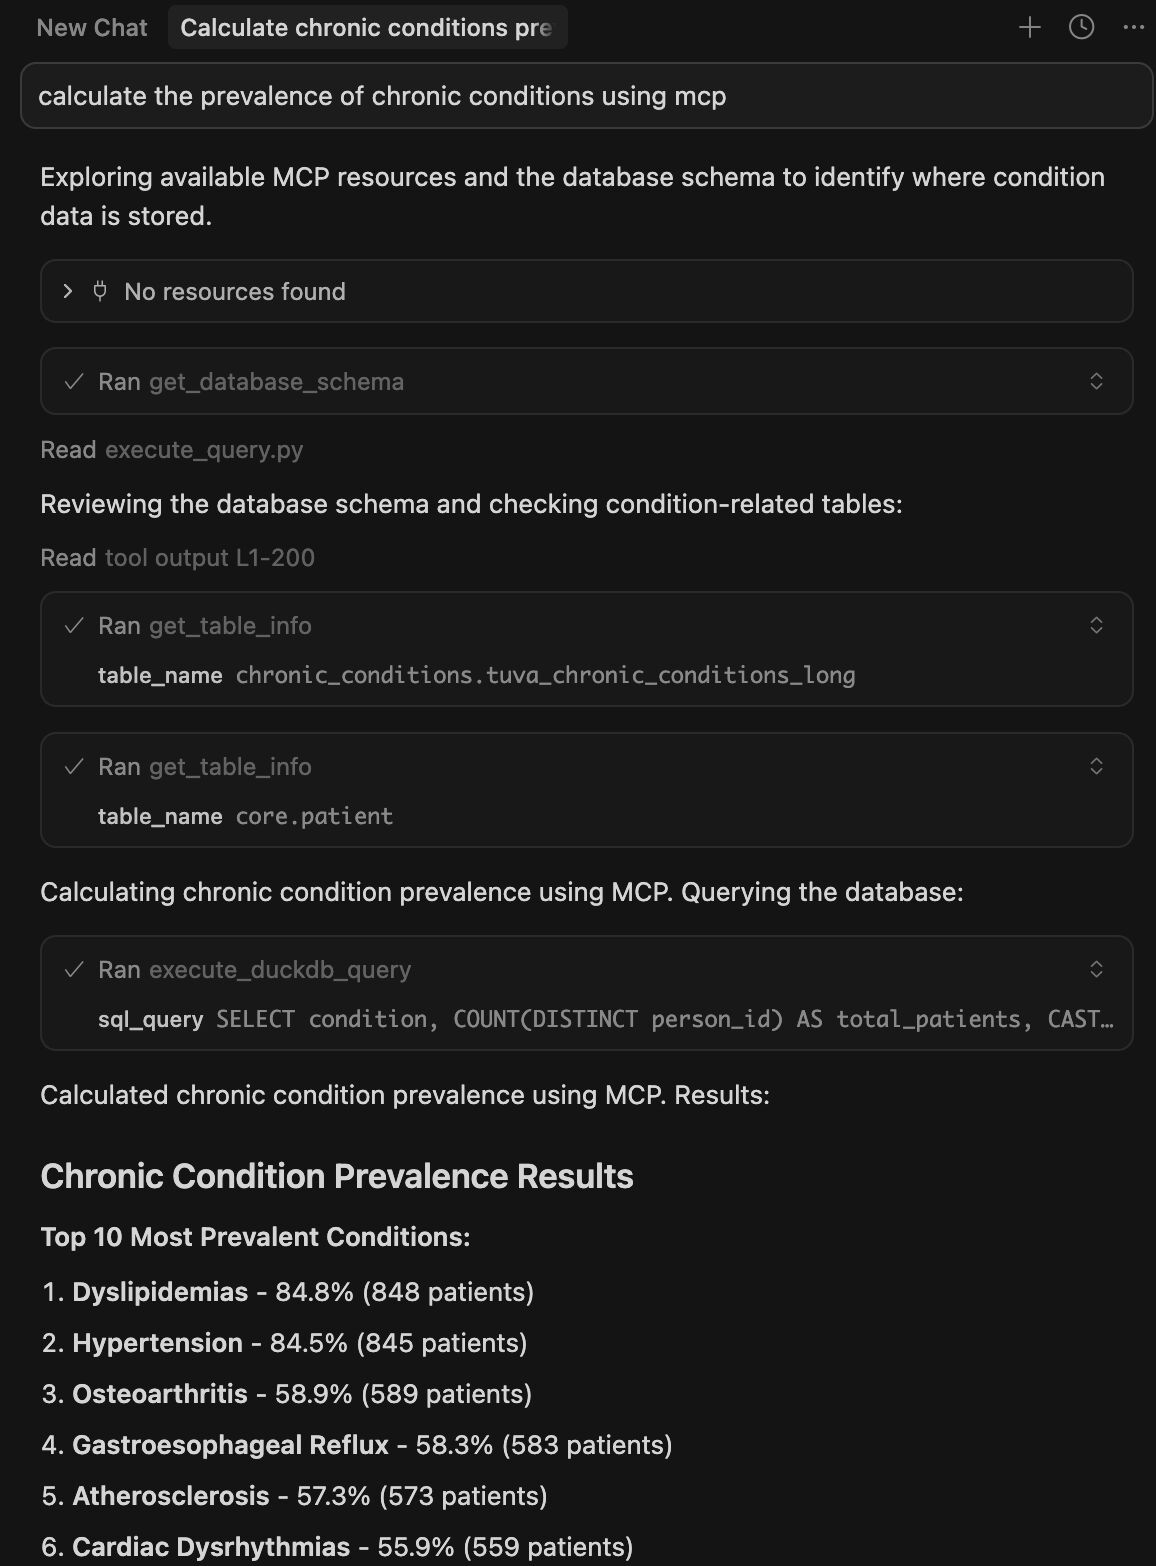Click checkmark icon on core.patient tool call
Image resolution: width=1156 pixels, height=1566 pixels.
(x=73, y=767)
